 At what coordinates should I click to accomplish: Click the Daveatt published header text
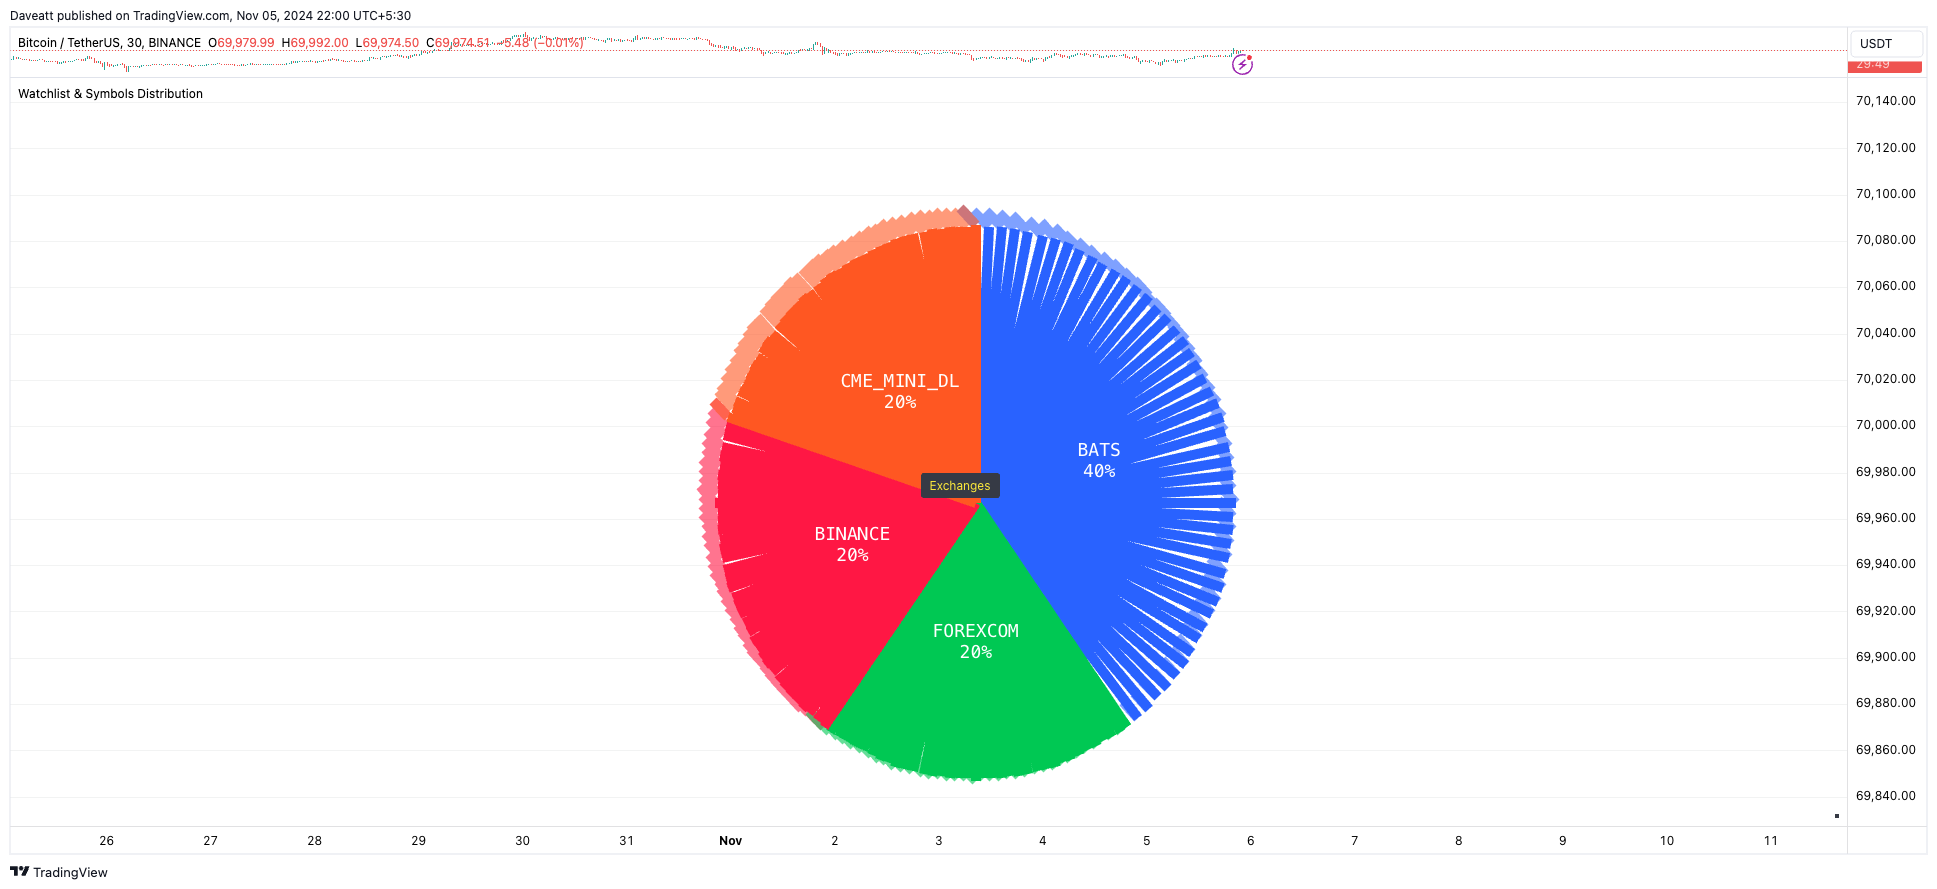210,16
